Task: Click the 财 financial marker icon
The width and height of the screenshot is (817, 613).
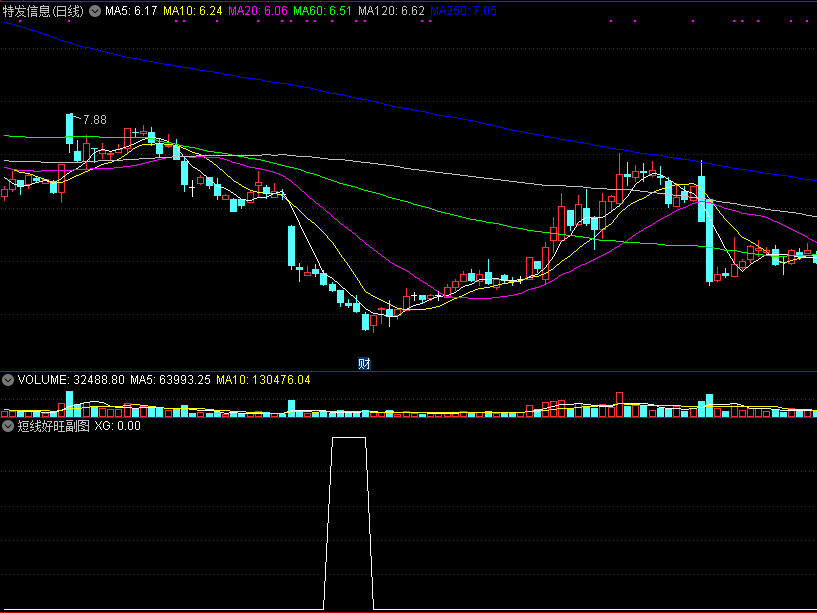Action: point(364,363)
